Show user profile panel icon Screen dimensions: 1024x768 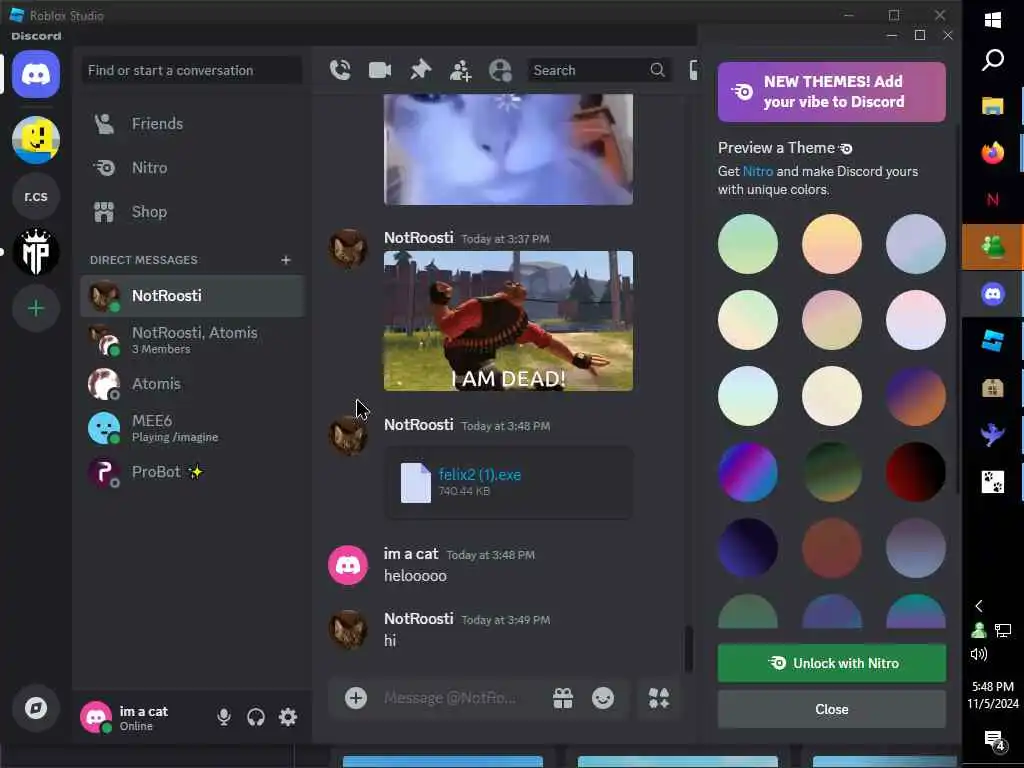(500, 70)
